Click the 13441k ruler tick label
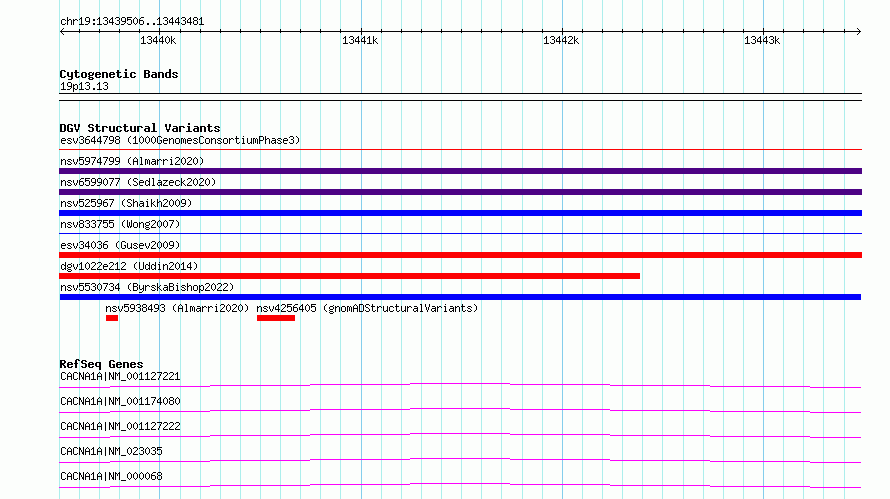The width and height of the screenshot is (890, 499). [x=360, y=40]
